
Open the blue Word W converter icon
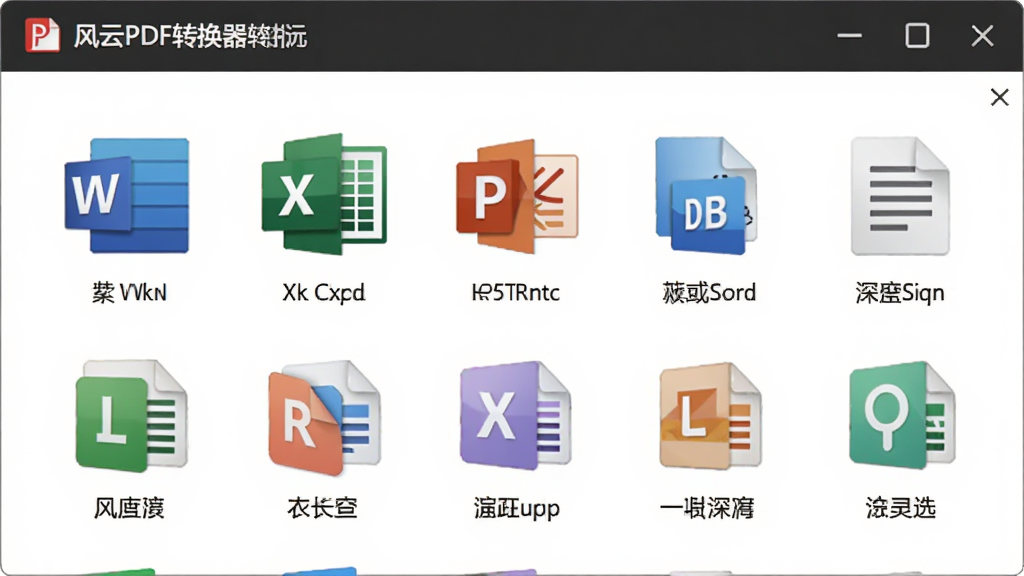127,195
